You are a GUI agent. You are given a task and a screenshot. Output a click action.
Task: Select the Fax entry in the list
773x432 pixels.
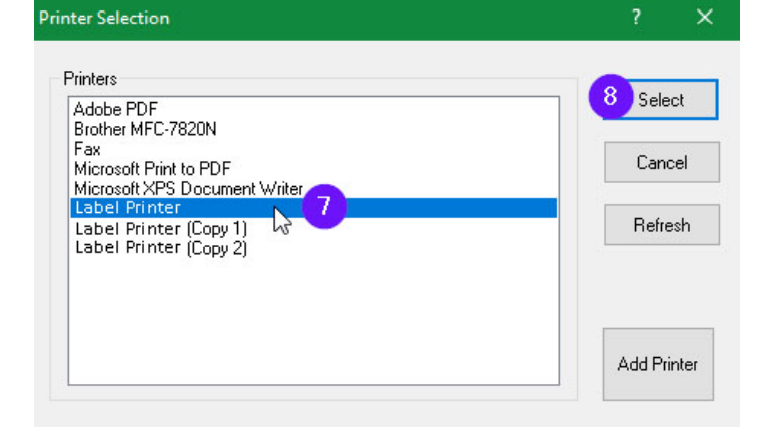click(87, 149)
